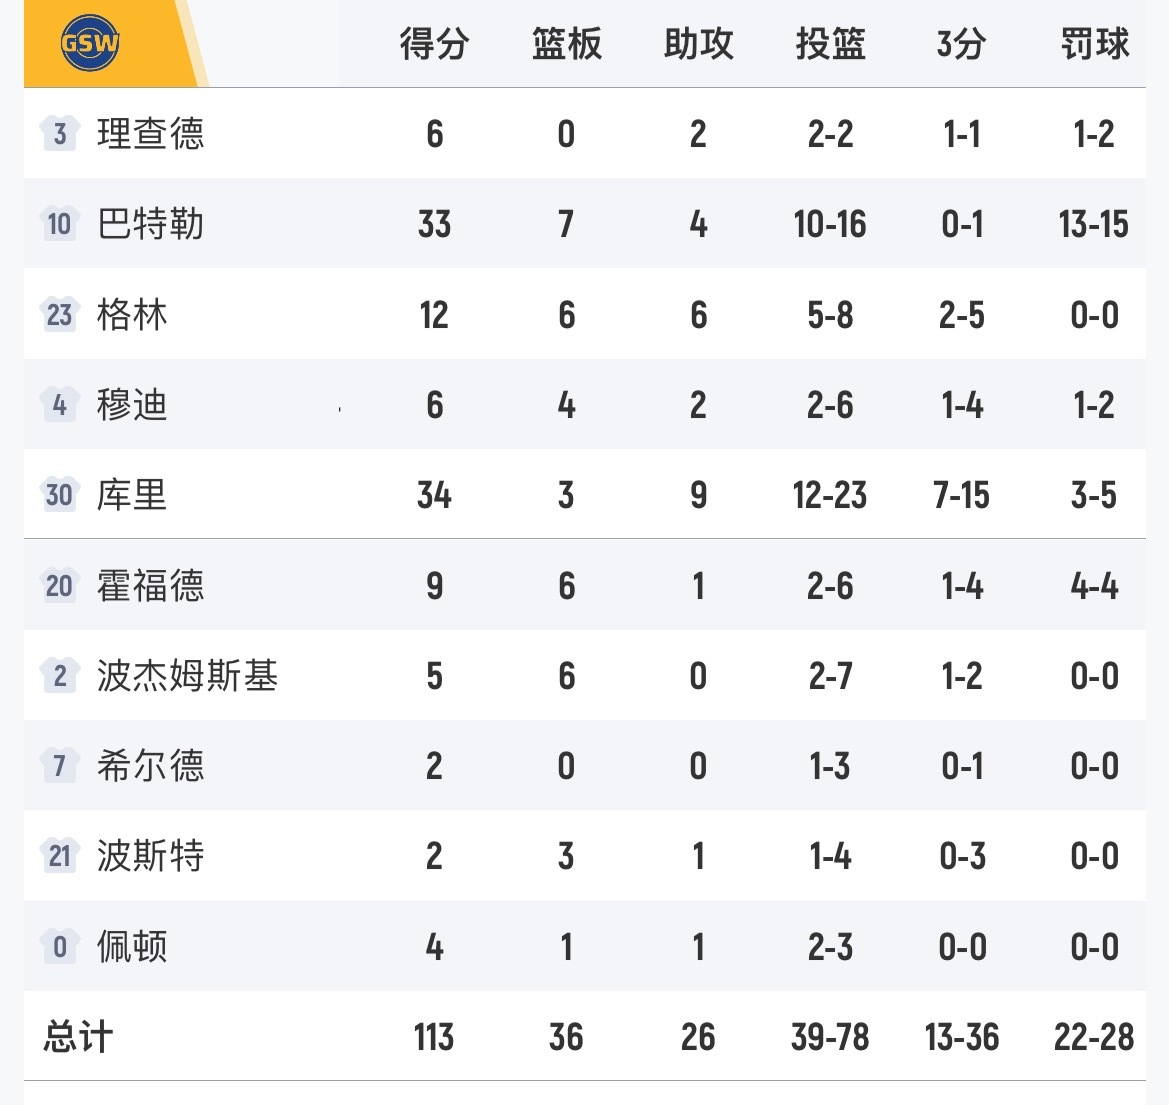Screen dimensions: 1169x1105
Task: Select the 助攻 column header
Action: point(698,44)
